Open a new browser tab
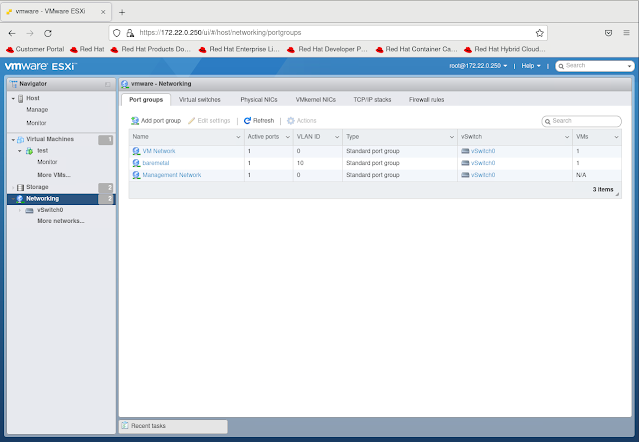The image size is (639, 442). (x=122, y=12)
